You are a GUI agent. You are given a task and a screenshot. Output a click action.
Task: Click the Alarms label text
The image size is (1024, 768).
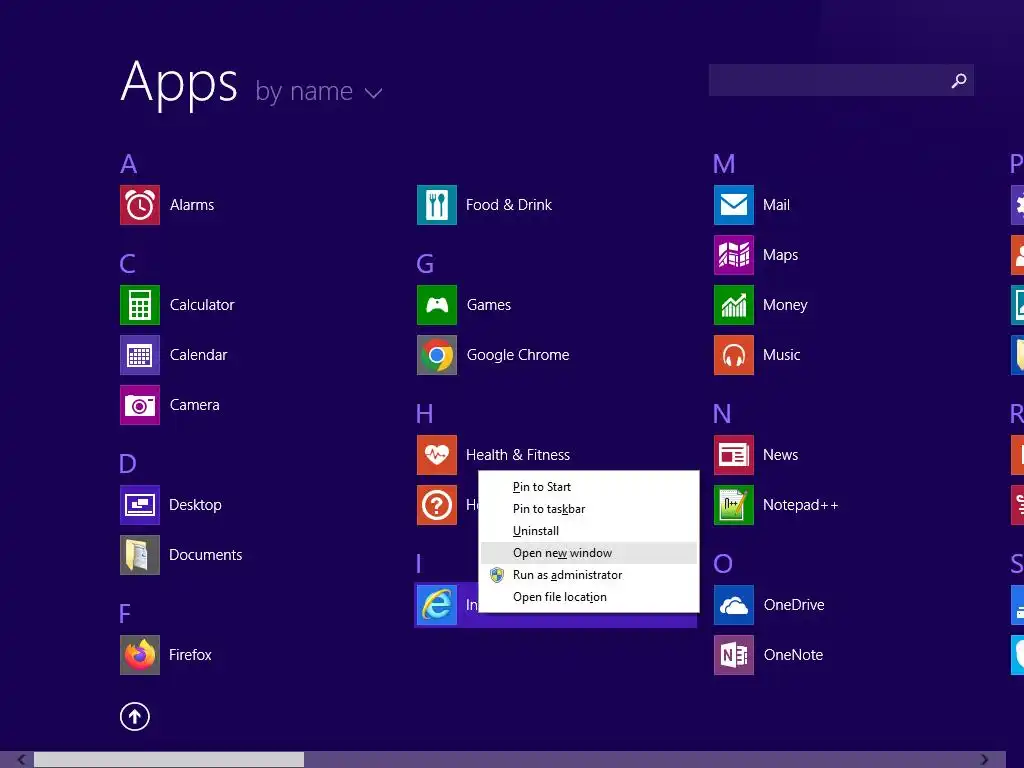[192, 205]
